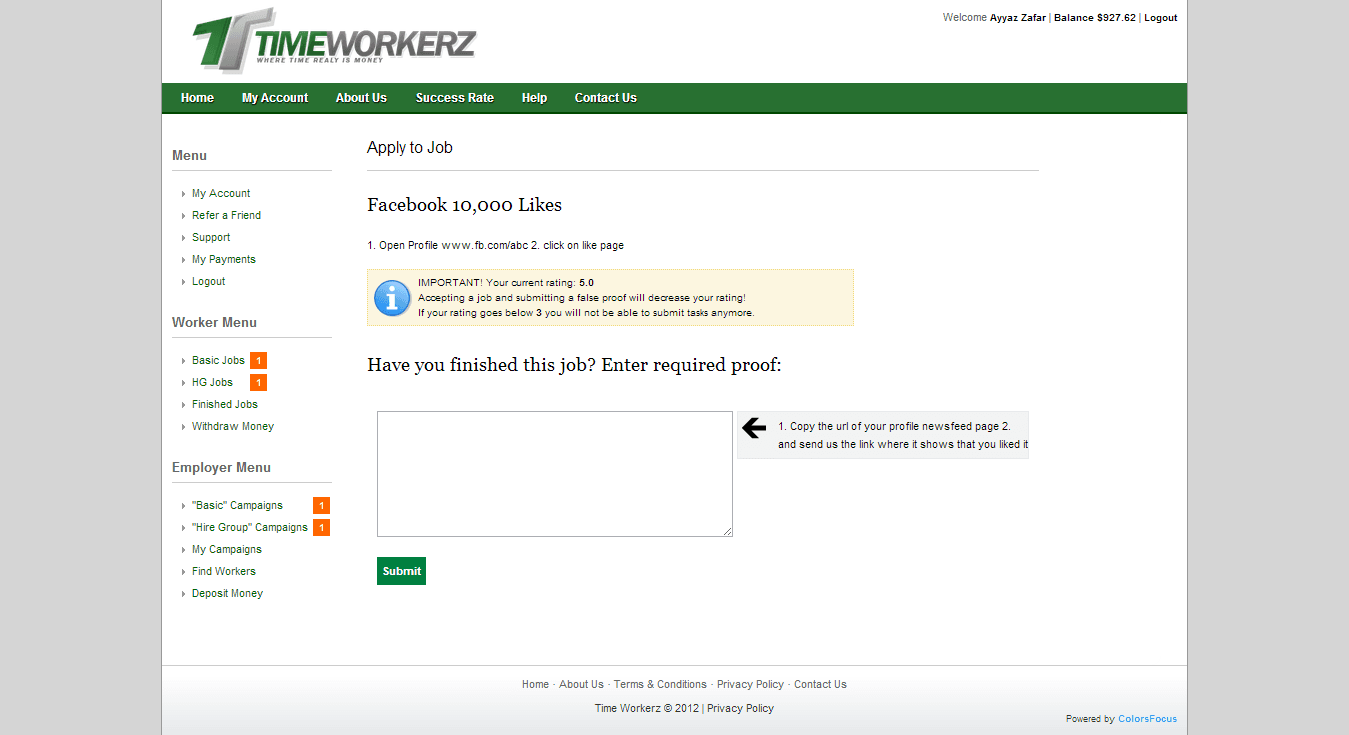Open Basic Jobs in Worker Menu
The image size is (1349, 735).
pyautogui.click(x=218, y=361)
